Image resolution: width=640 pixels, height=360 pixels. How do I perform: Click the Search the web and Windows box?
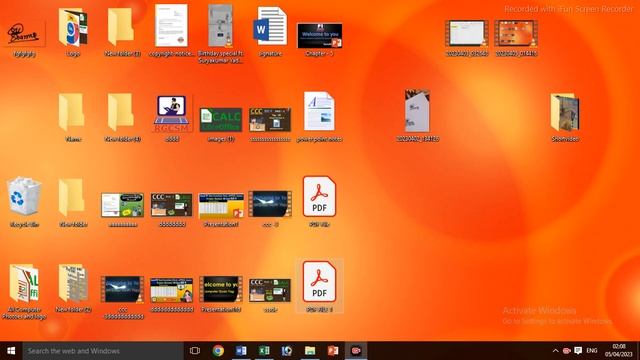point(103,351)
